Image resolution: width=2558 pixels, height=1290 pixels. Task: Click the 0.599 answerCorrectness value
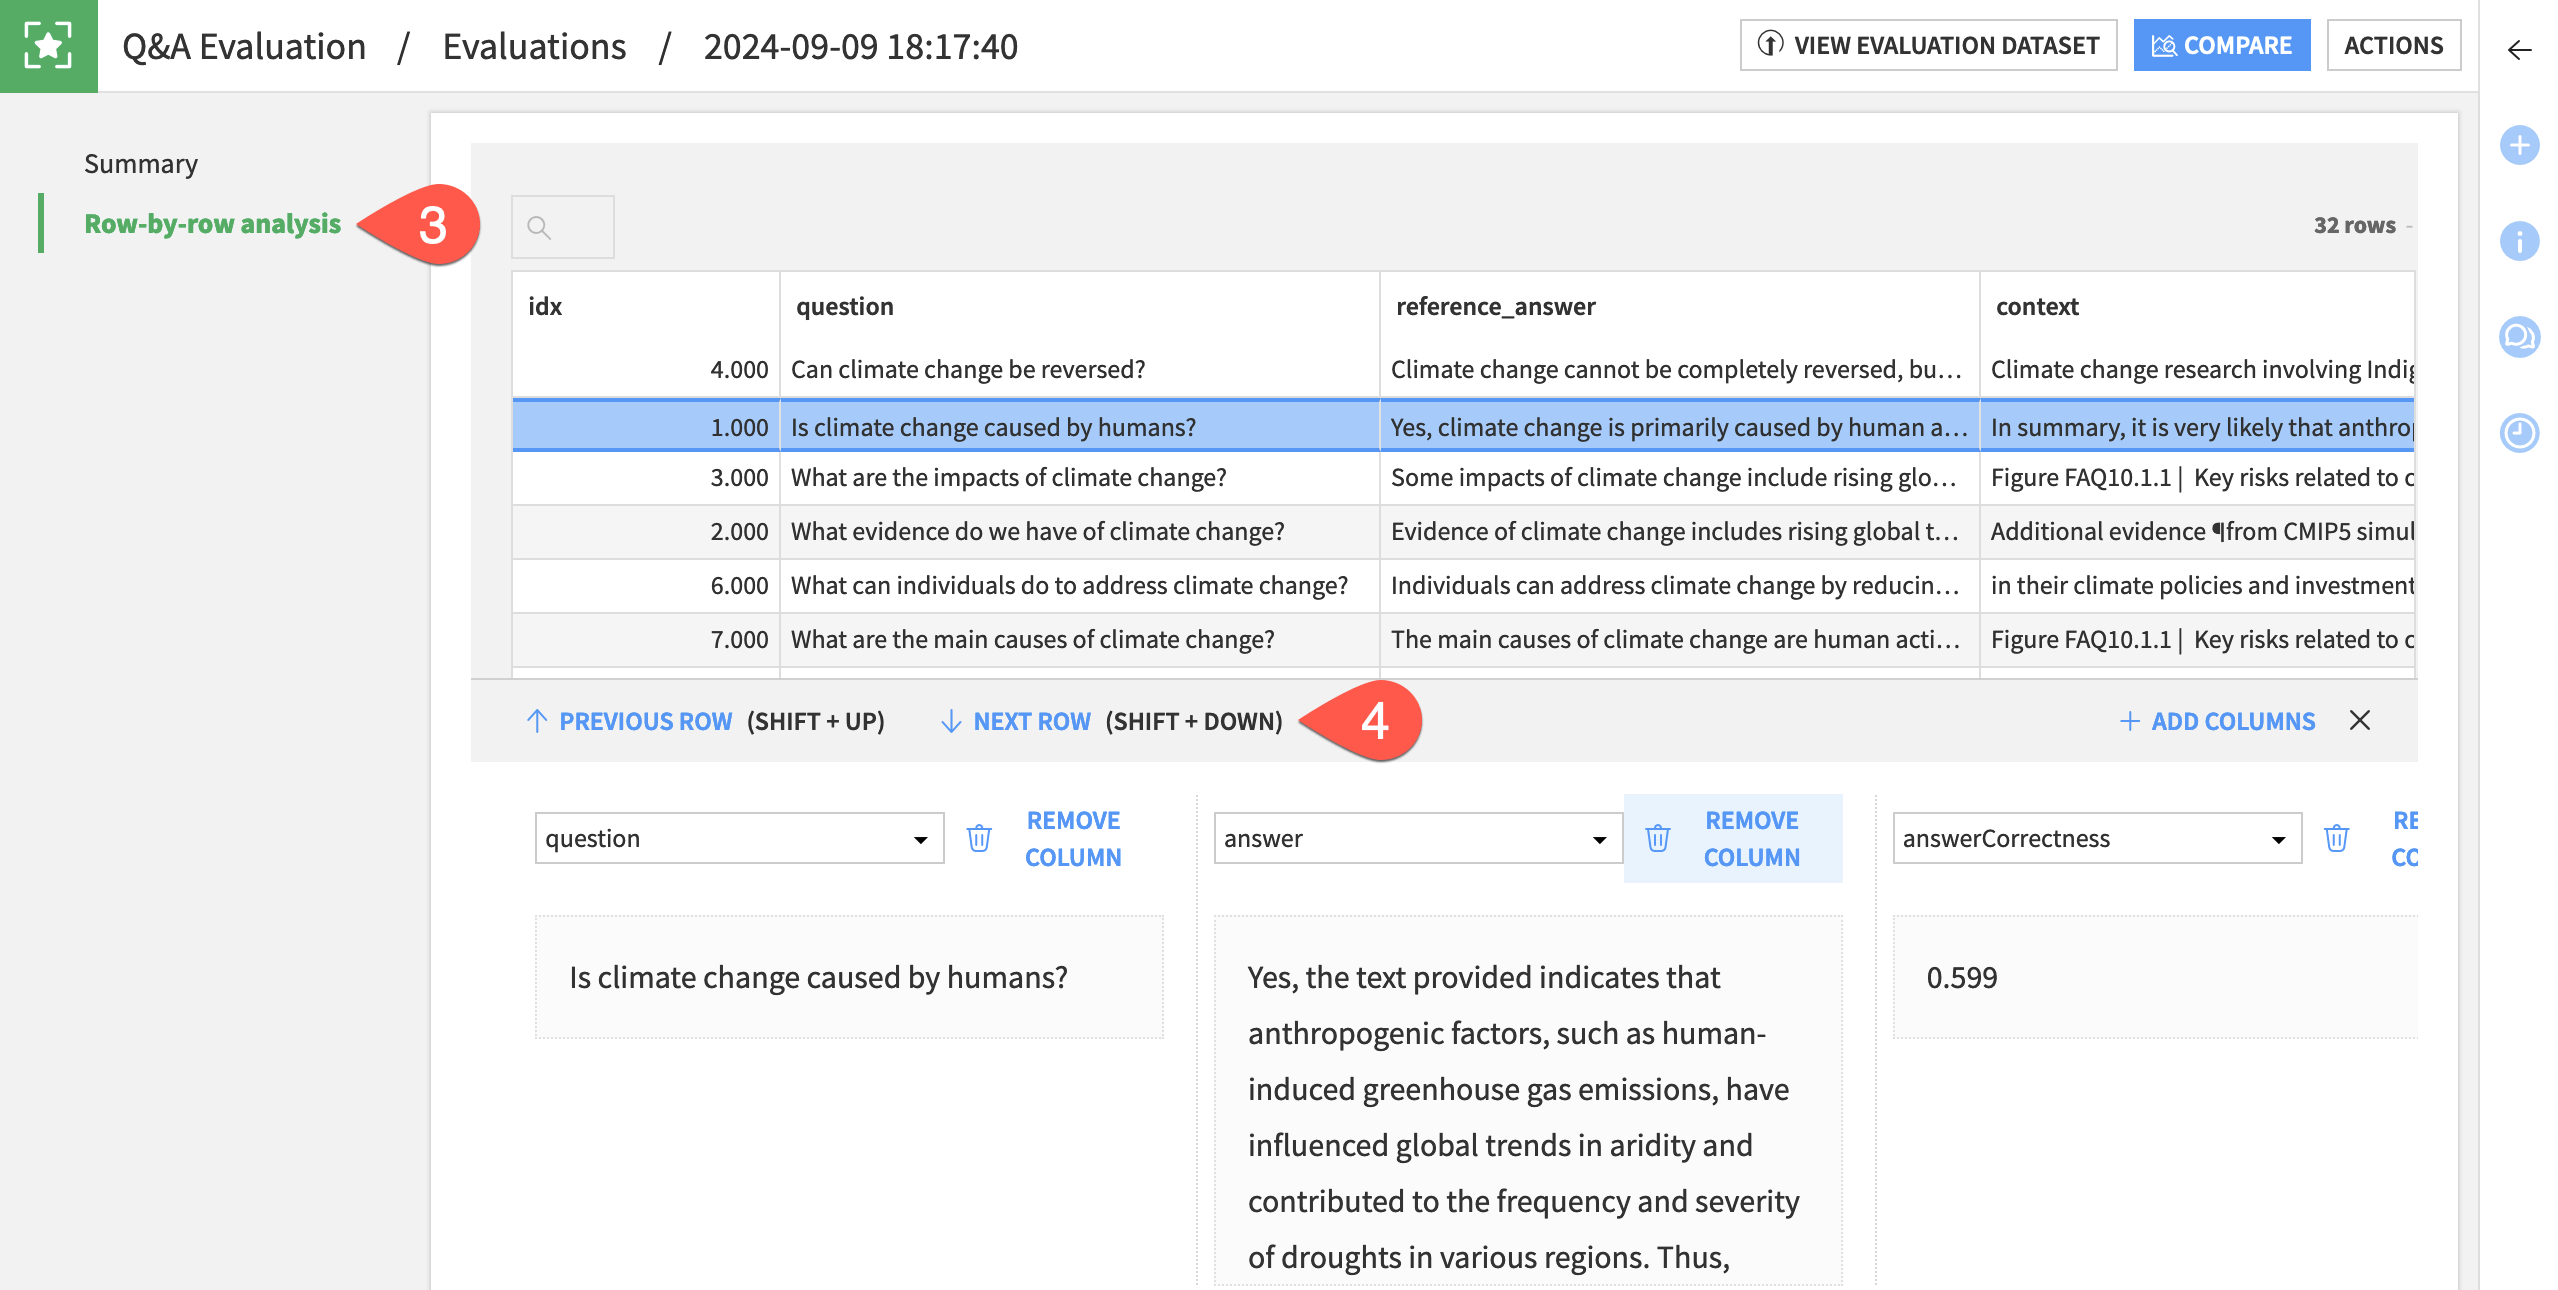coord(1962,977)
